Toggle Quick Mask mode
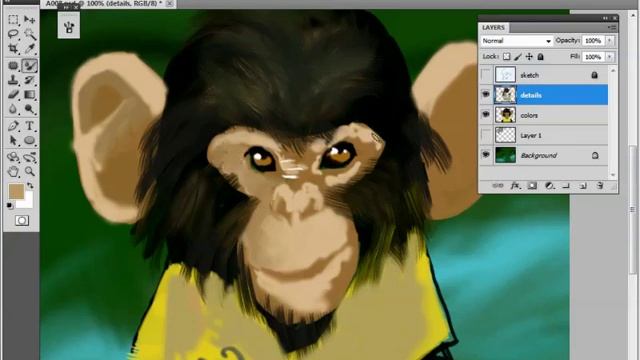 [x=22, y=221]
